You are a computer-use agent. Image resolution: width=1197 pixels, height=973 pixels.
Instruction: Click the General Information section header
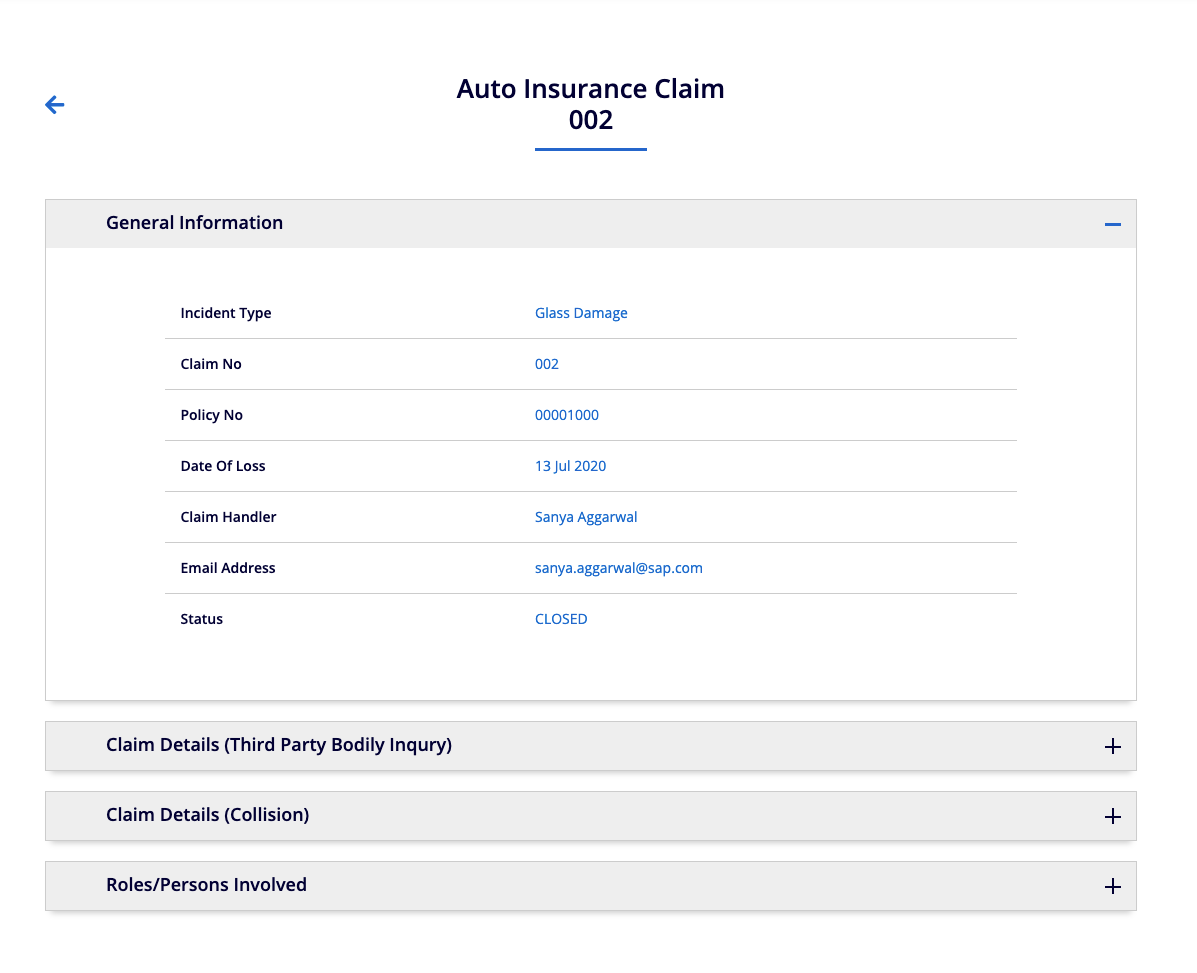click(195, 223)
